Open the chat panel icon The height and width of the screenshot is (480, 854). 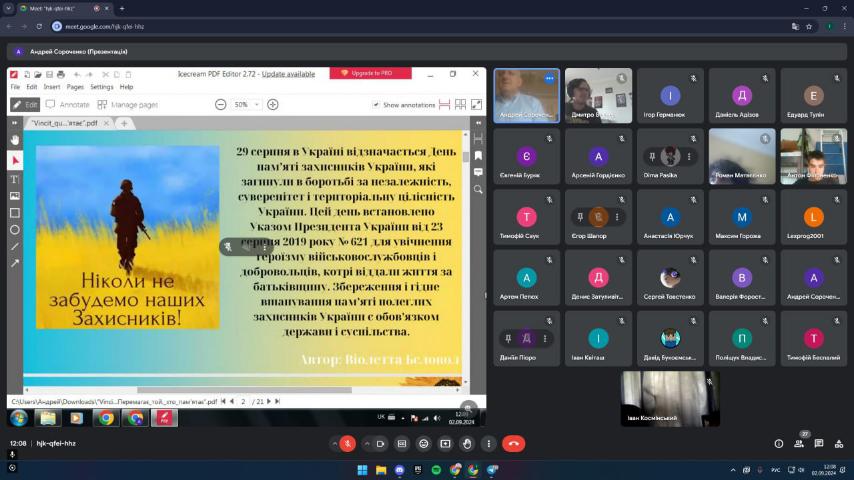818,443
